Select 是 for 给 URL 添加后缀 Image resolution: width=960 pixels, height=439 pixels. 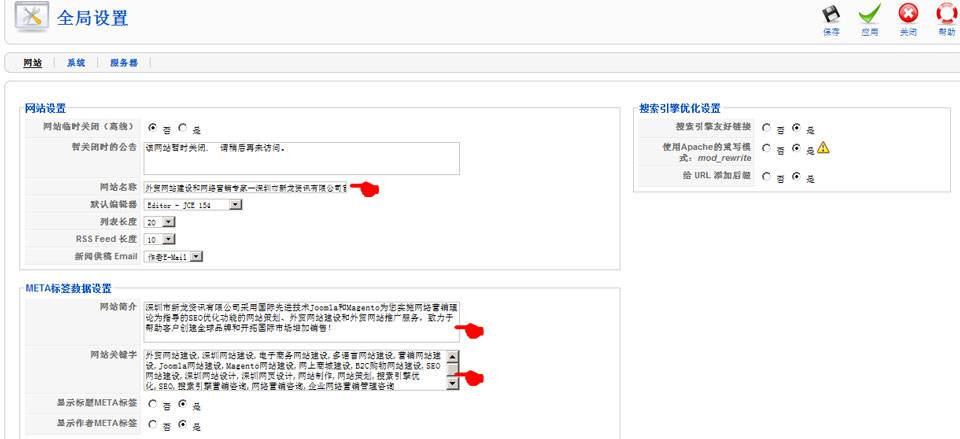[x=796, y=176]
